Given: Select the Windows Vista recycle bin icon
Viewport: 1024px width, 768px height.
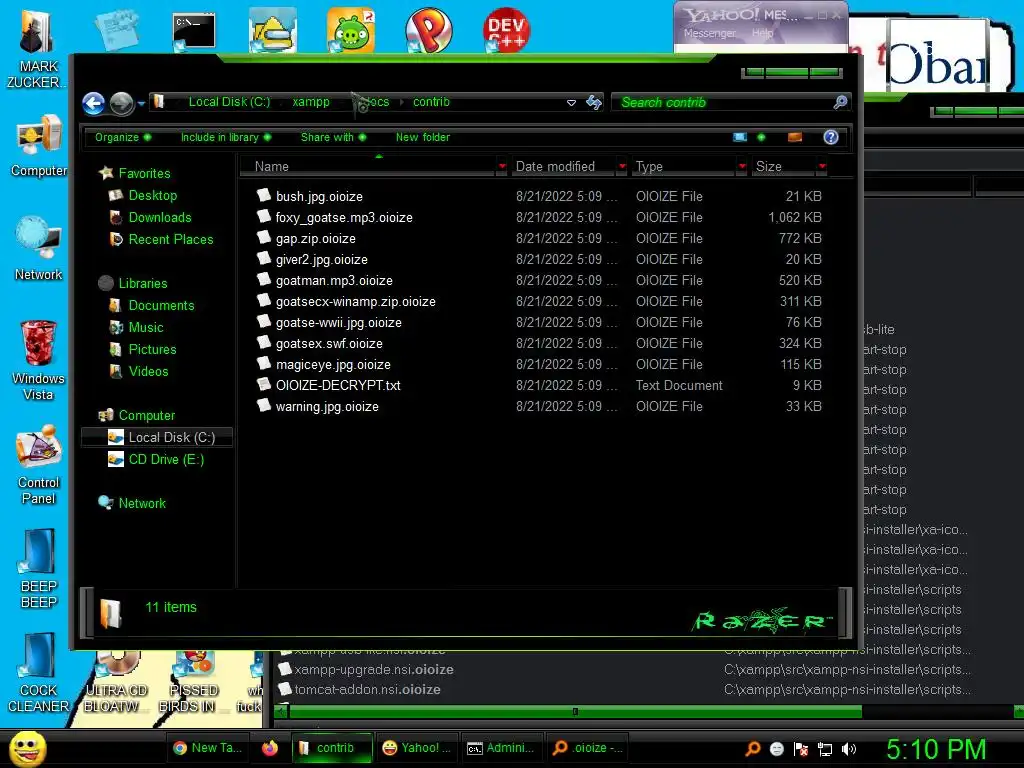Looking at the screenshot, I should (x=38, y=360).
